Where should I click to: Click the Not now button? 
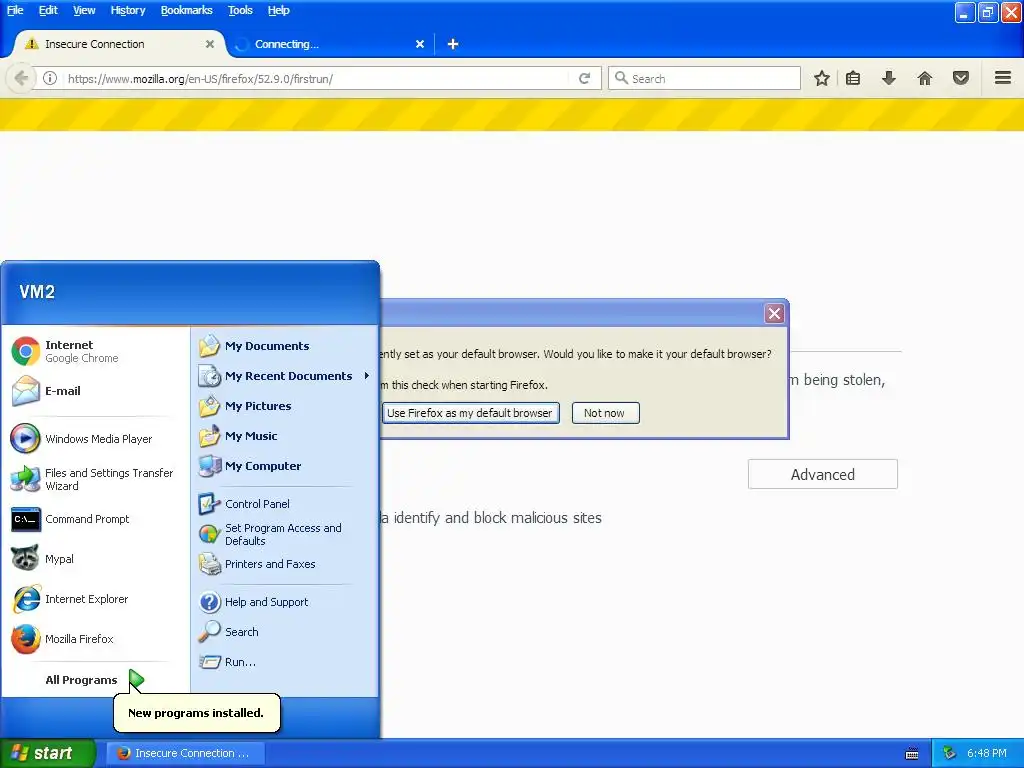pos(605,413)
